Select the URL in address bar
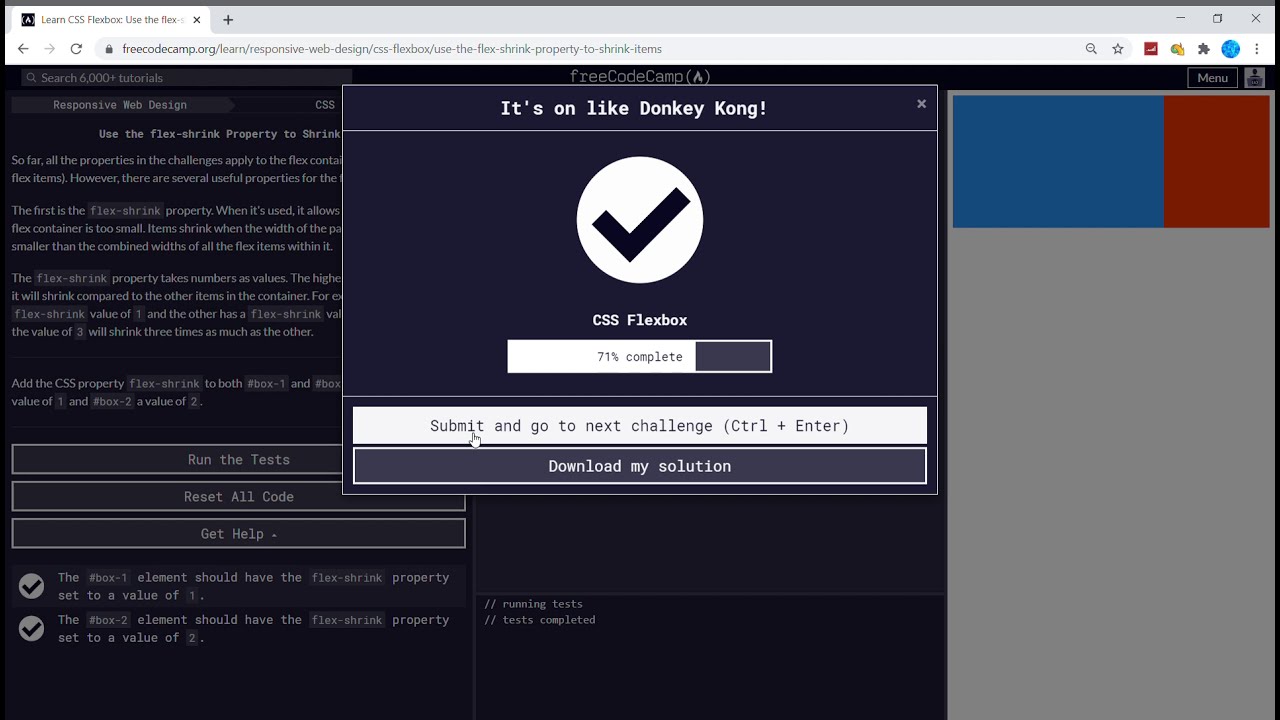Screen dimensions: 1280x720 point(392,49)
